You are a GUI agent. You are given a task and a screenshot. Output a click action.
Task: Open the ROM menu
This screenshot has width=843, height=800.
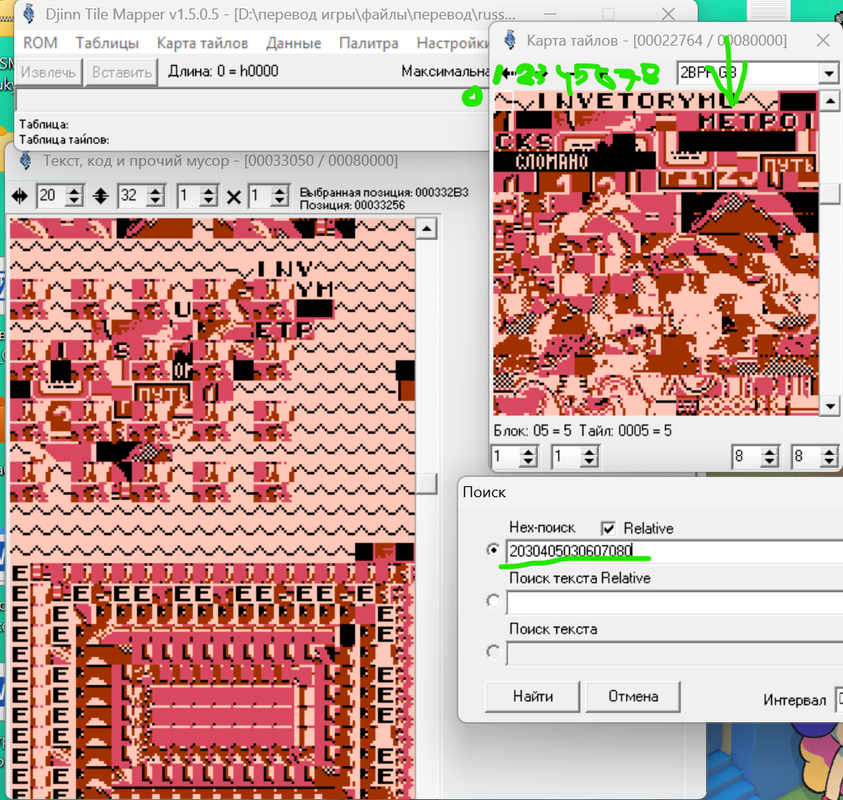pyautogui.click(x=40, y=43)
